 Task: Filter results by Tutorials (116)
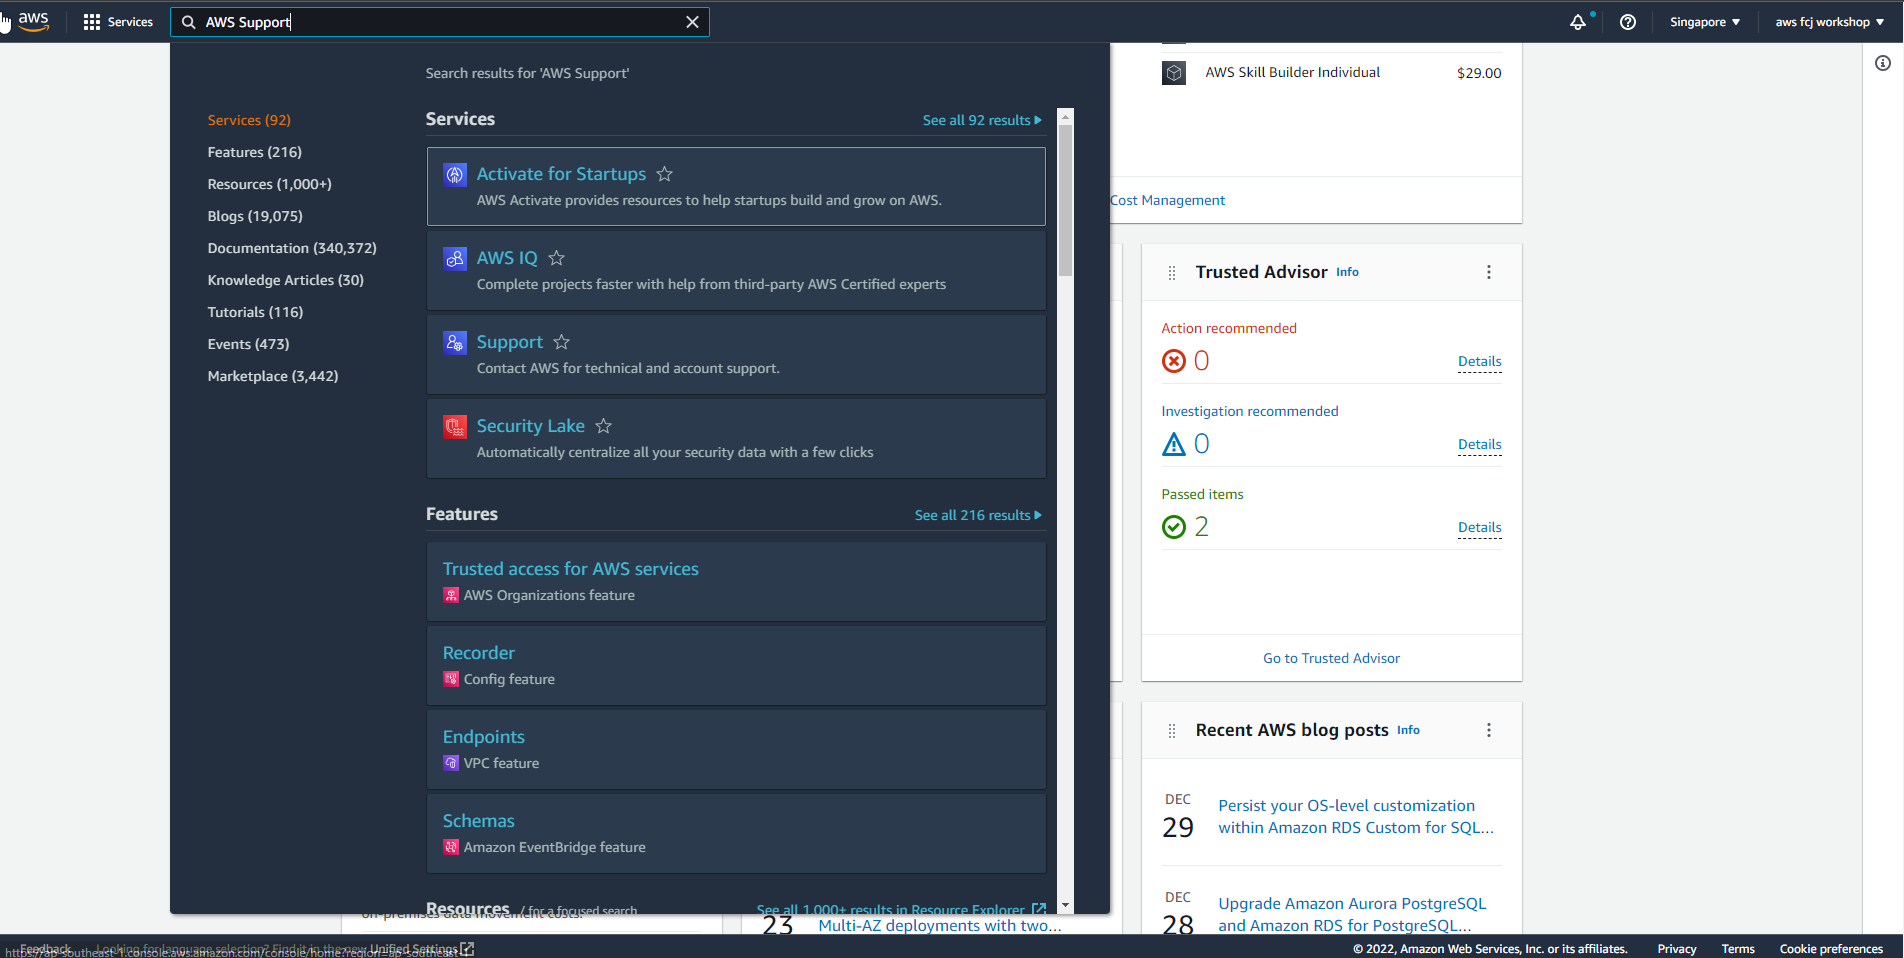(255, 312)
